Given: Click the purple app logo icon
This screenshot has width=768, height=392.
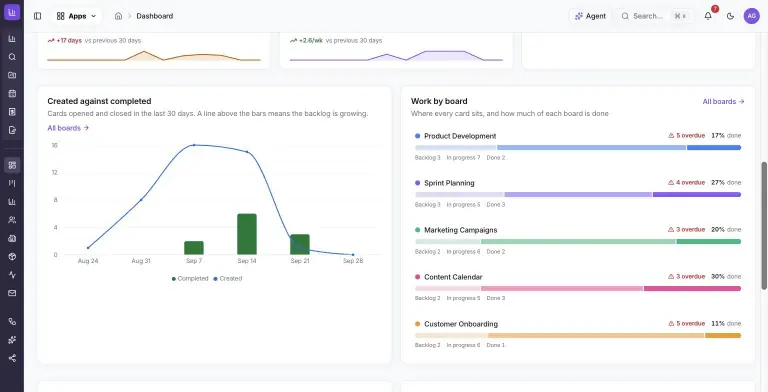Looking at the screenshot, I should point(12,12).
